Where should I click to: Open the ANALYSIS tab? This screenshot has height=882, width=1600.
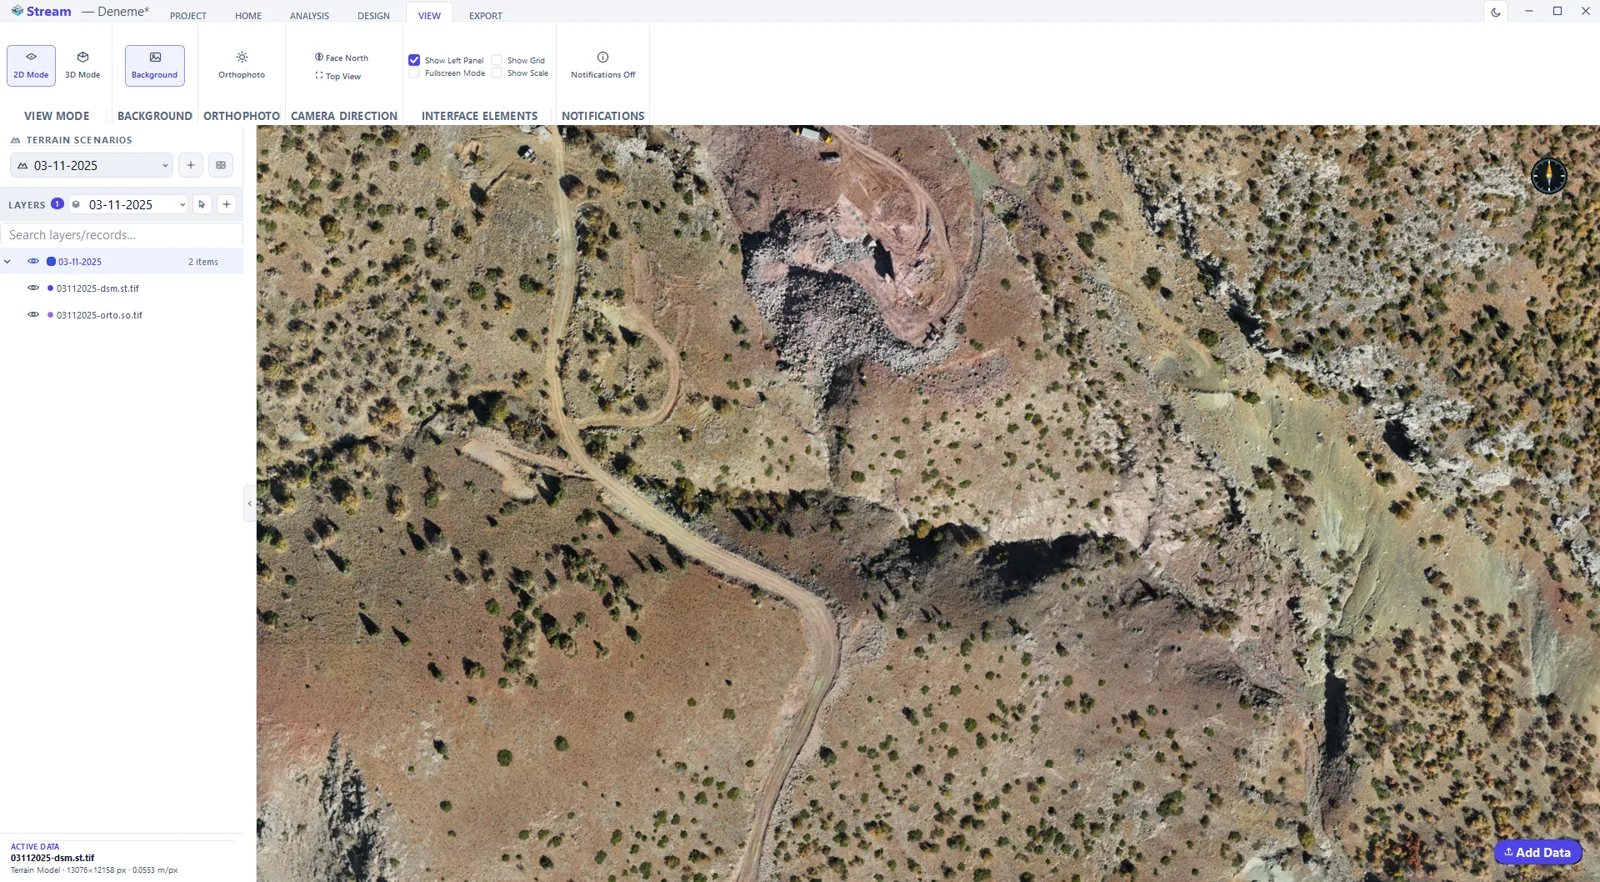point(309,16)
